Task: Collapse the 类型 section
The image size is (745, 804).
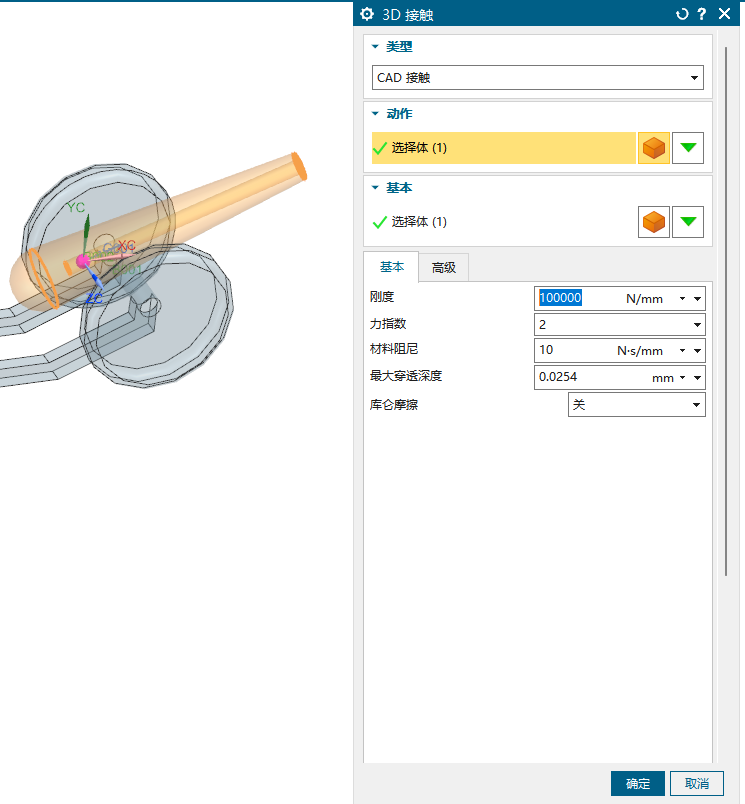Action: [376, 47]
